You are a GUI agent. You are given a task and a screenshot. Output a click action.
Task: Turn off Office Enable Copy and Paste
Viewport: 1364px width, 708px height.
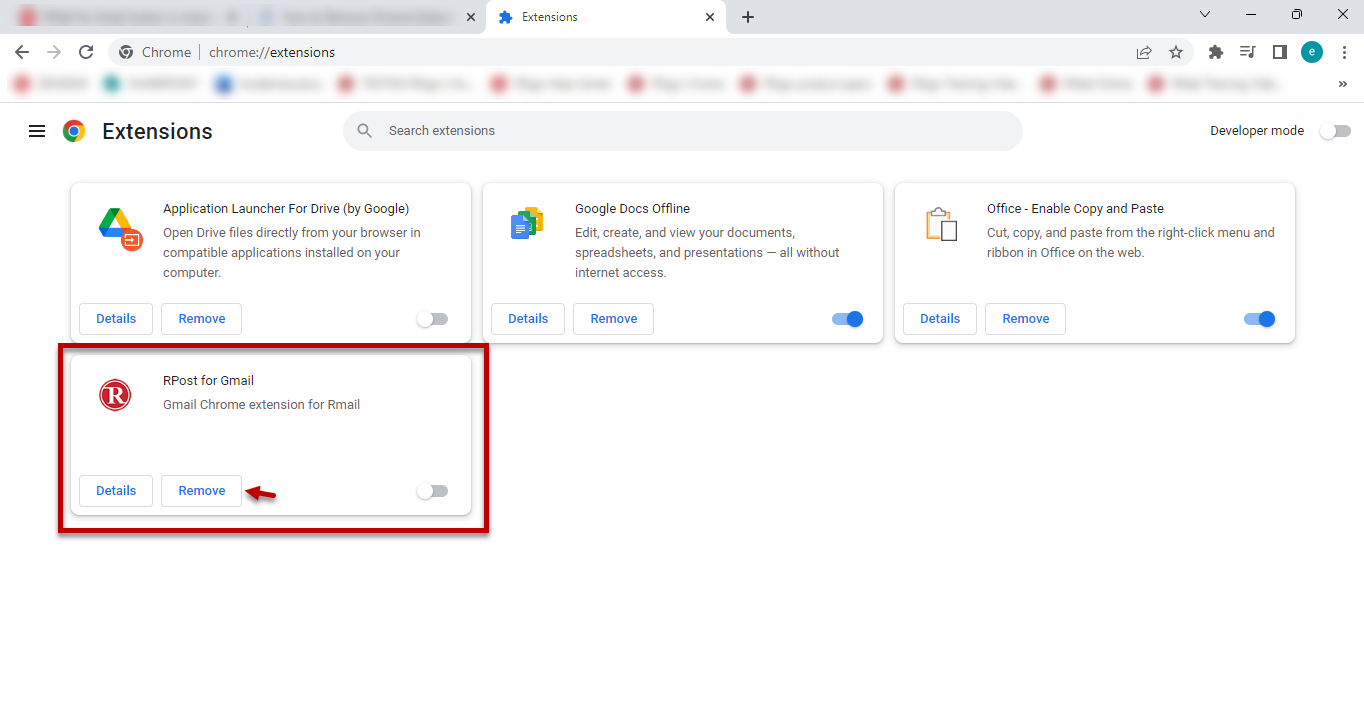[x=1259, y=319]
